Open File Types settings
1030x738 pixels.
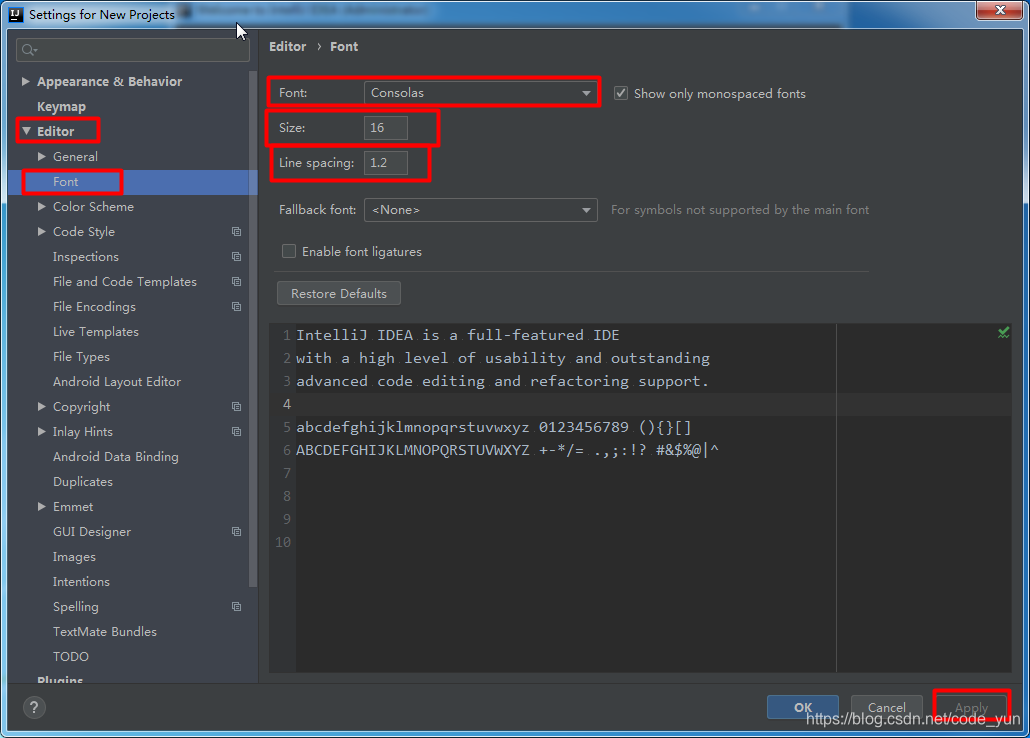click(81, 357)
